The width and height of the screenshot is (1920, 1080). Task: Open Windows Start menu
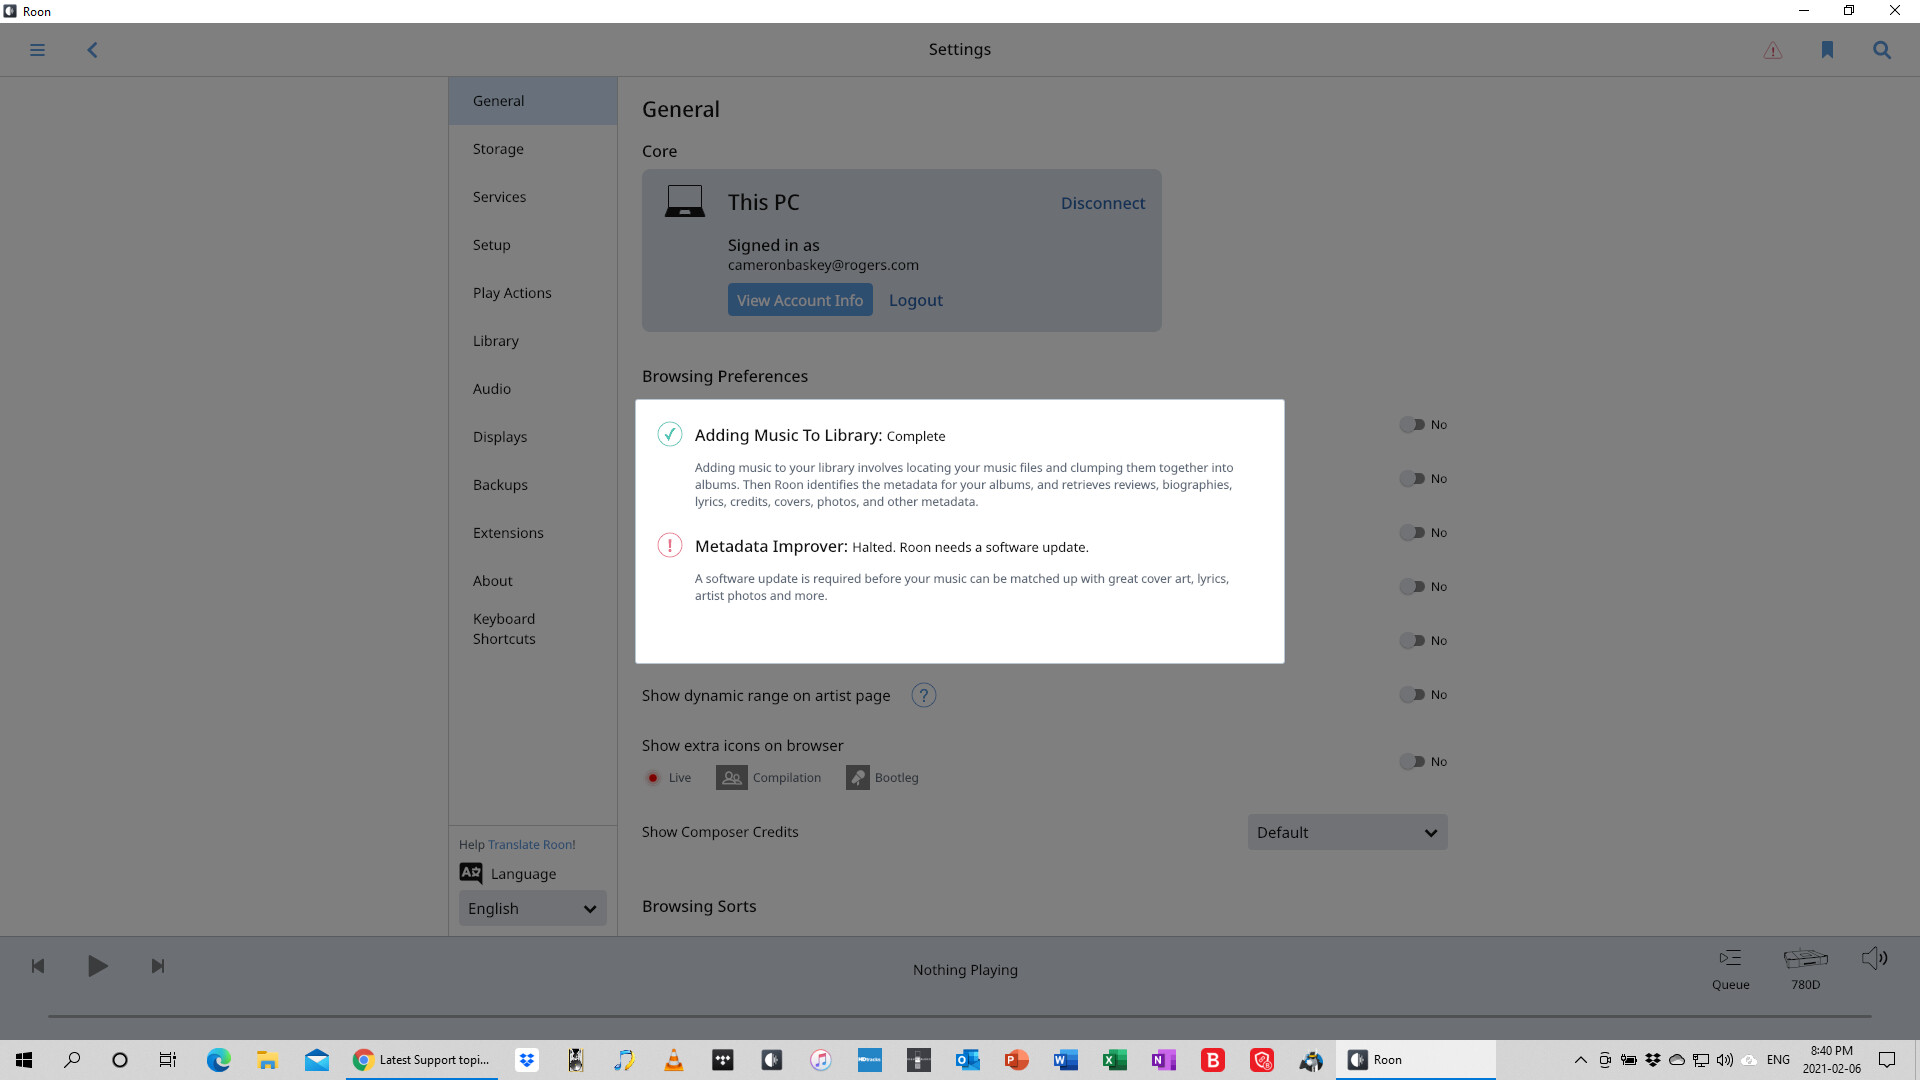pos(24,1060)
